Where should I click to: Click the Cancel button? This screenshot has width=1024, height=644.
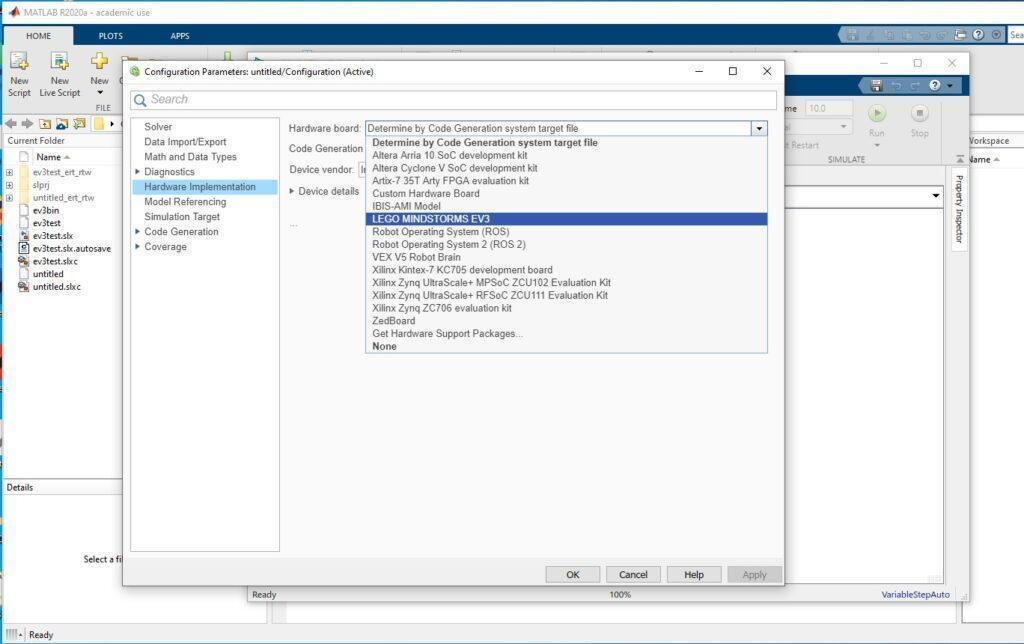coord(633,575)
